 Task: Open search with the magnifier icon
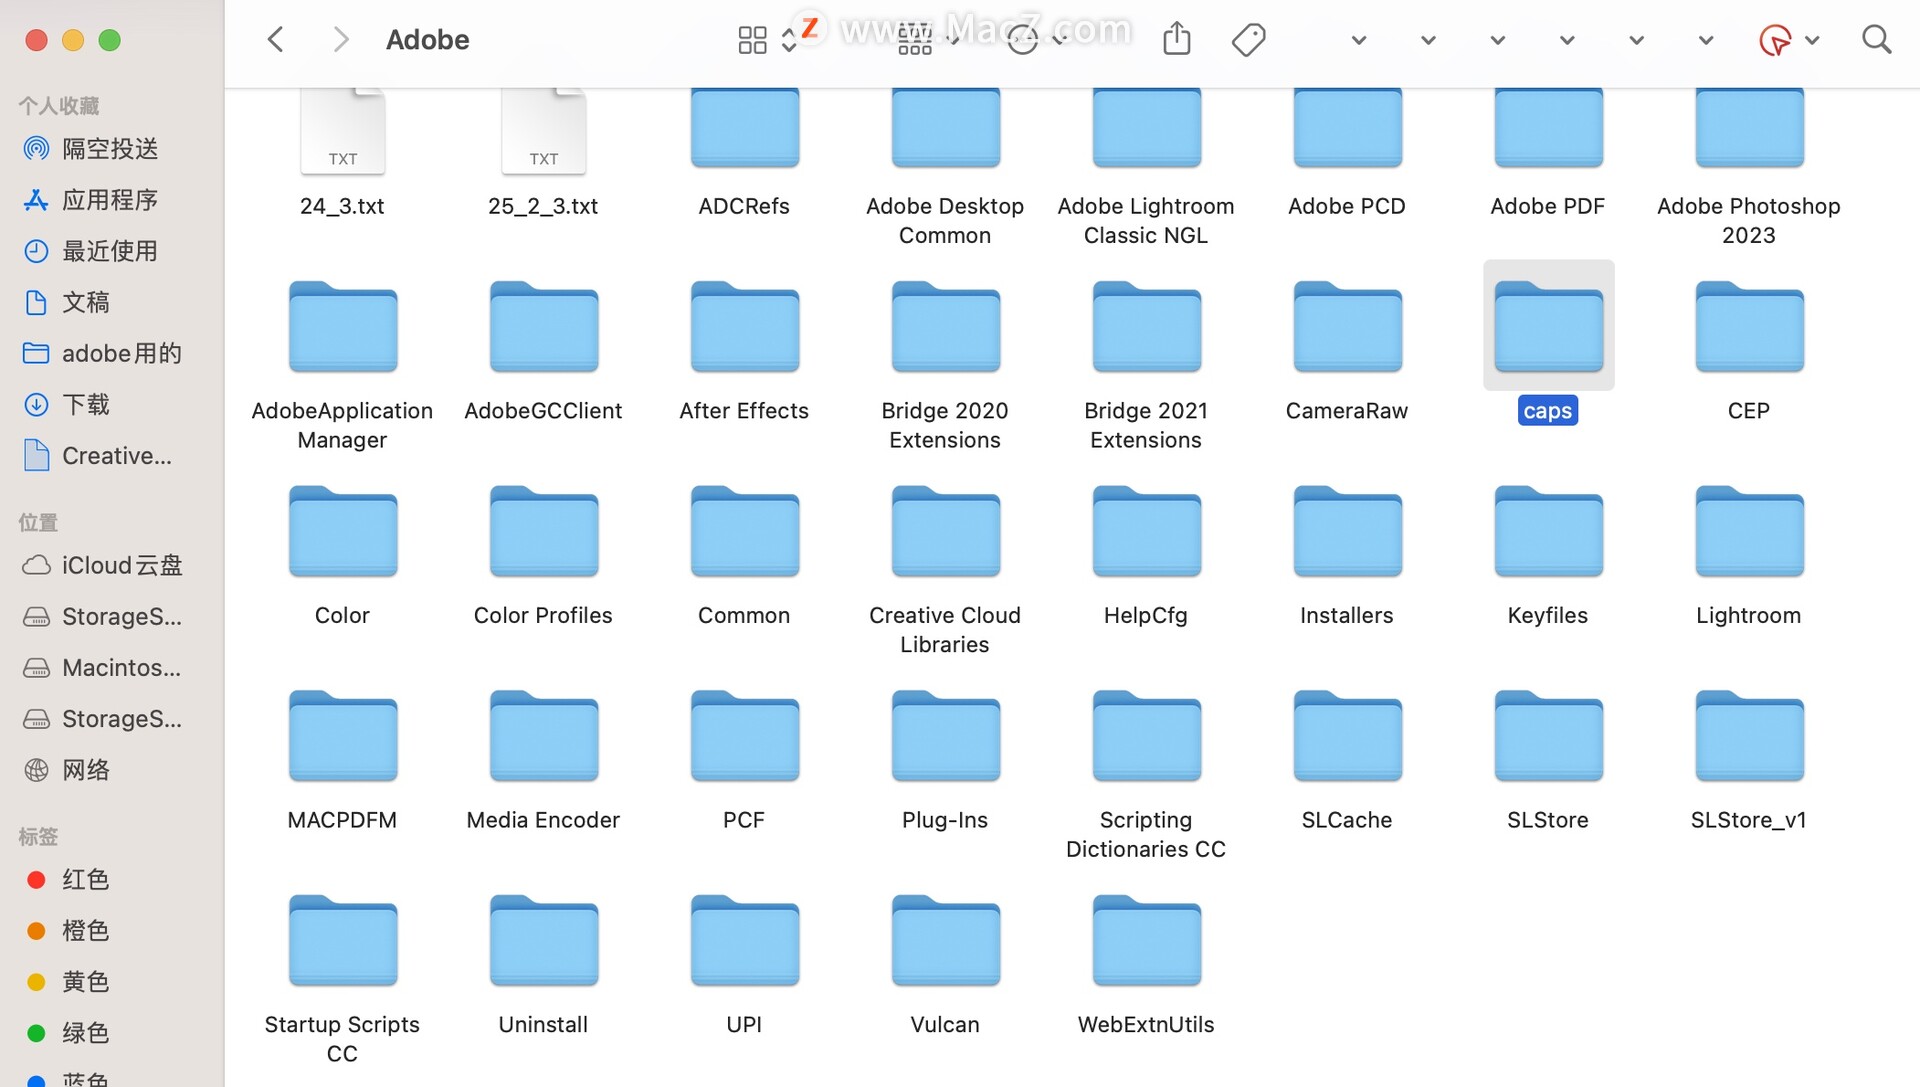1876,39
